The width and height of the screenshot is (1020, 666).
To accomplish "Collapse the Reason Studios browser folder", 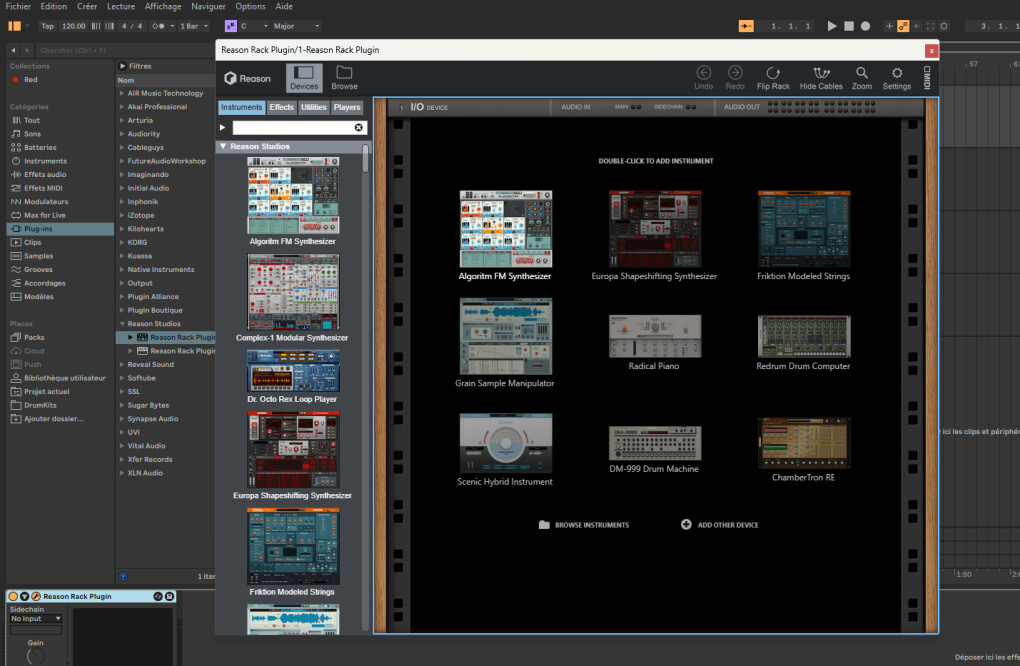I will [122, 323].
